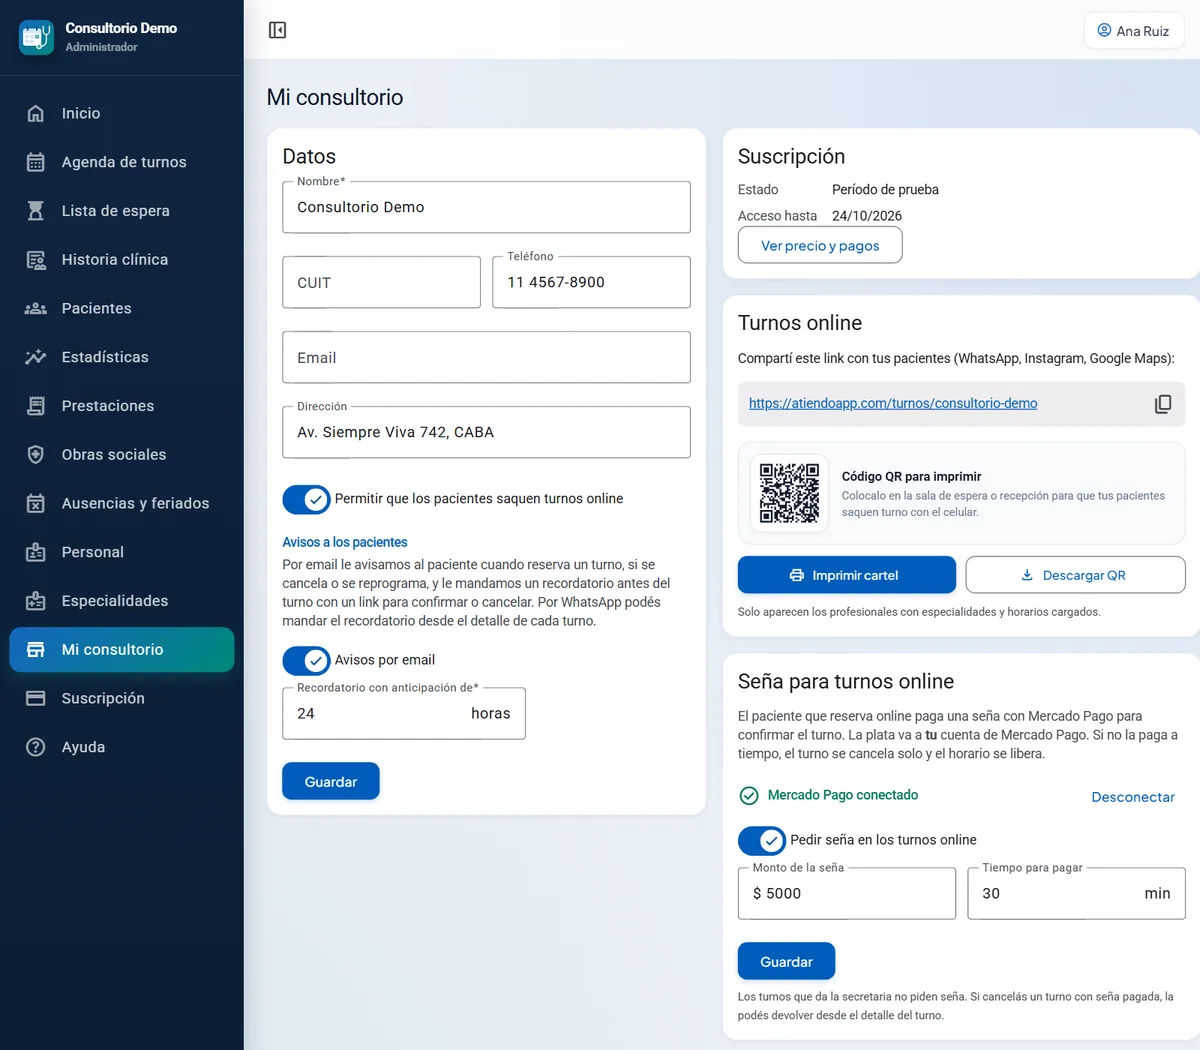Click the Email input field
The height and width of the screenshot is (1050, 1200).
[486, 357]
